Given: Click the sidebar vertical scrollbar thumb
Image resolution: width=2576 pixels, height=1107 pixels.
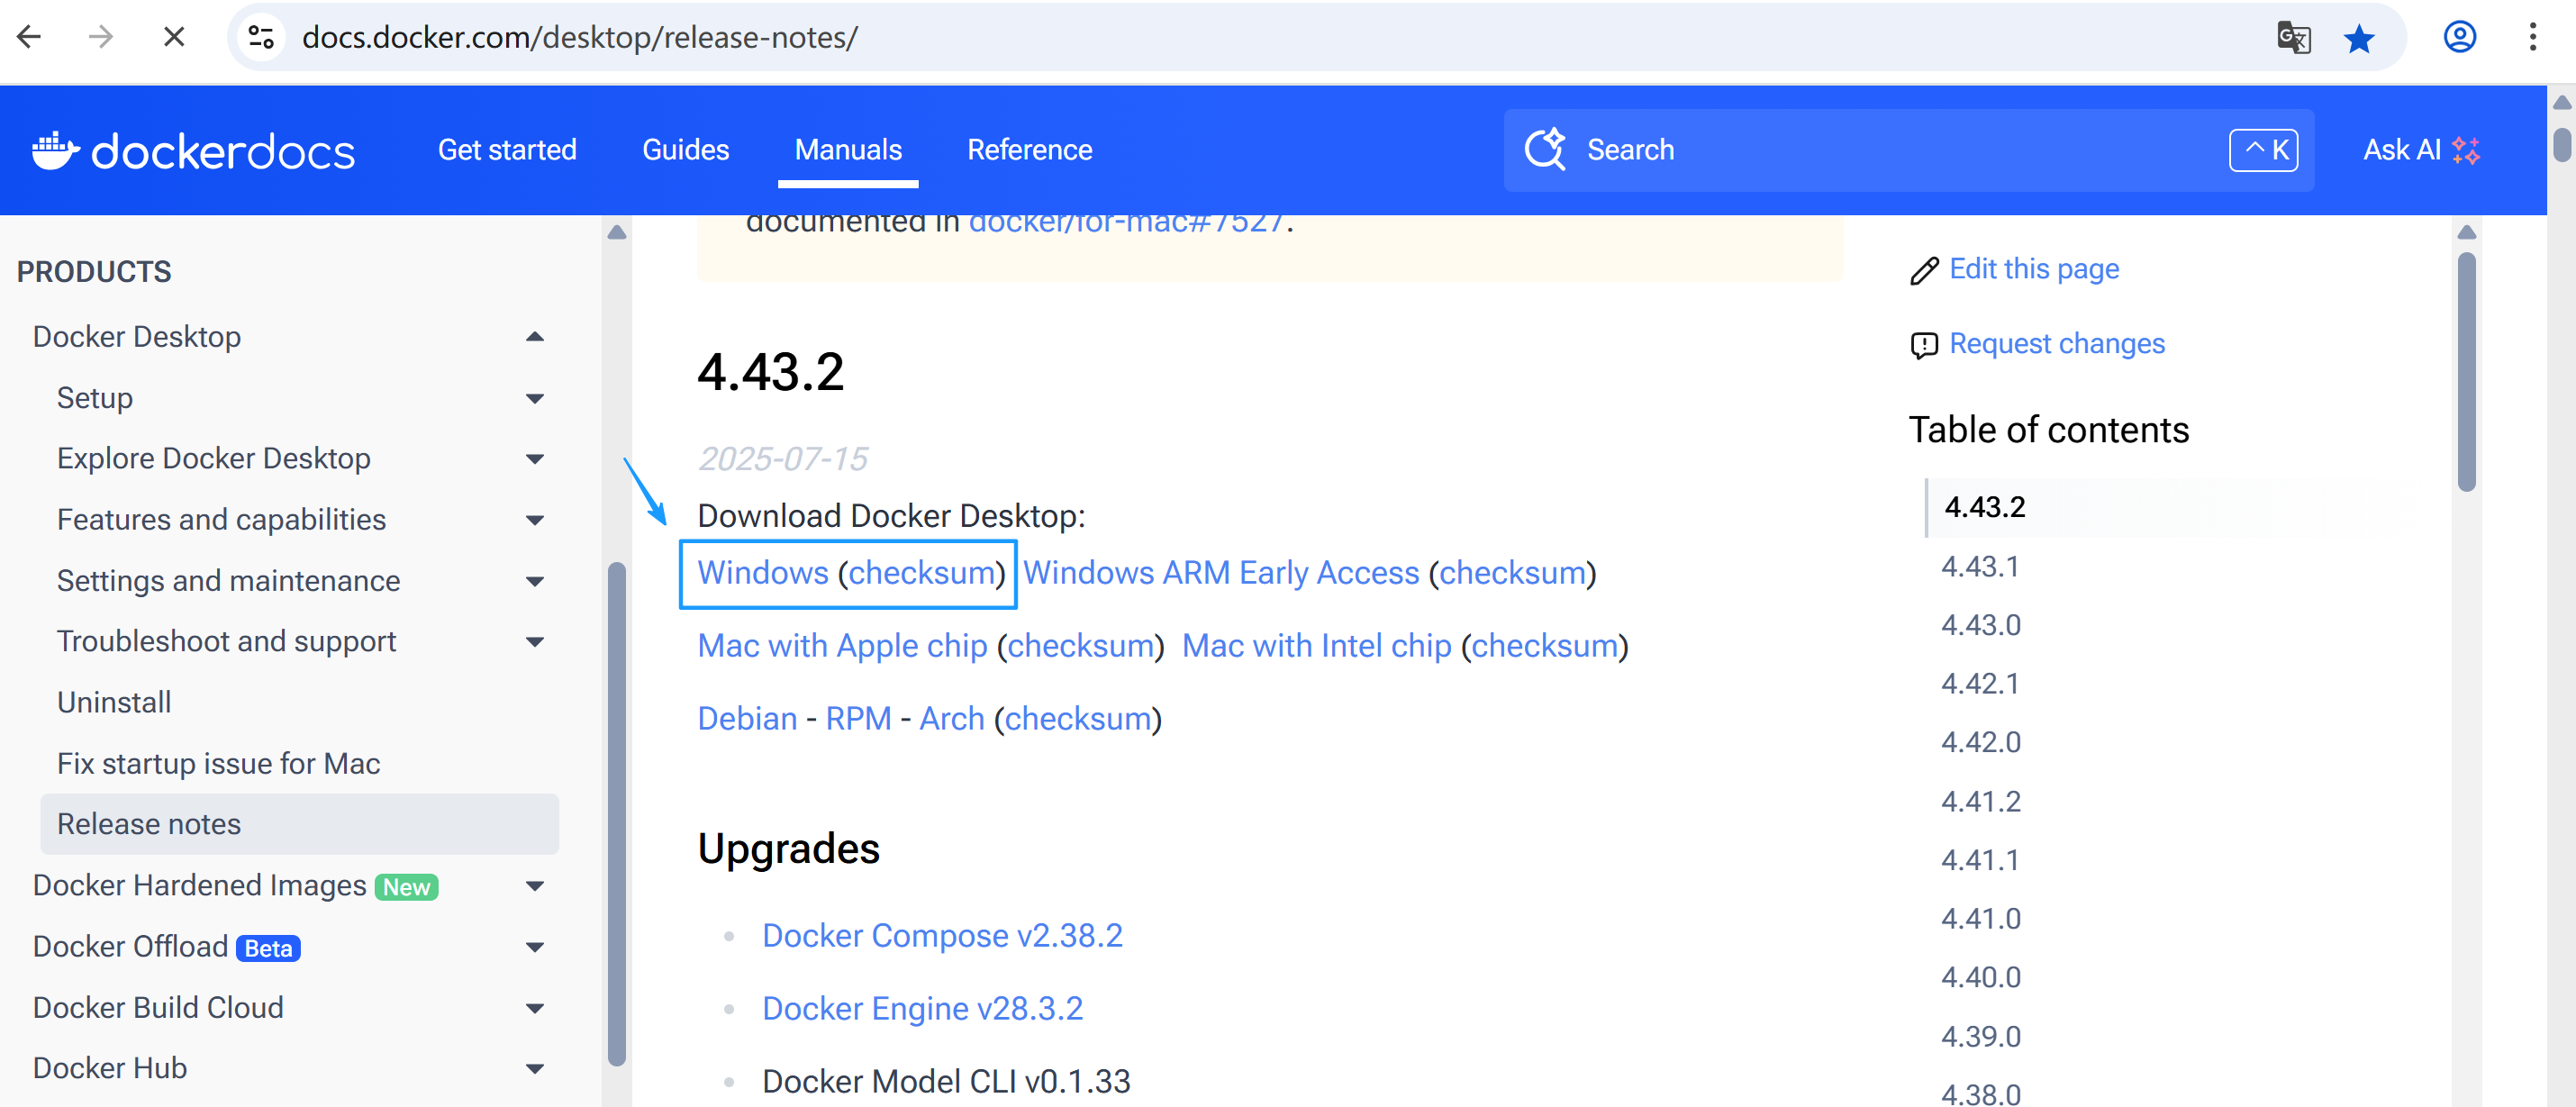Looking at the screenshot, I should tap(617, 815).
